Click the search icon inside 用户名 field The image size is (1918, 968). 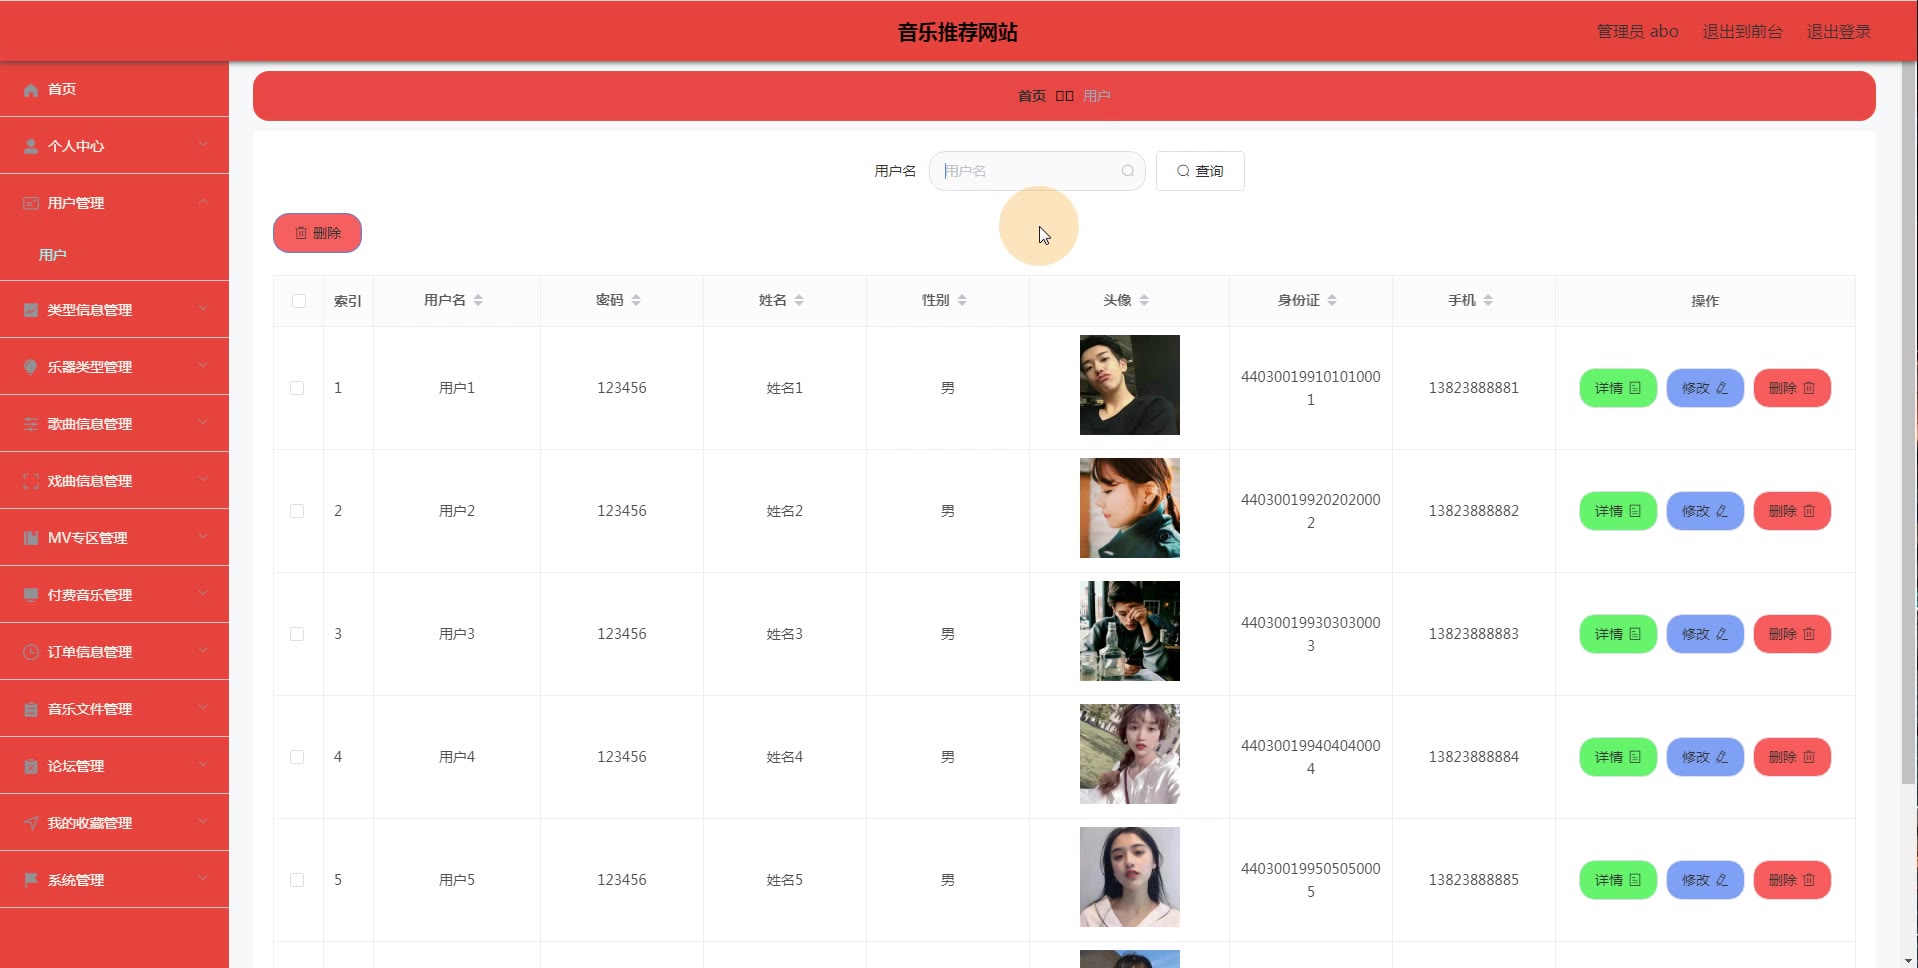(1127, 171)
